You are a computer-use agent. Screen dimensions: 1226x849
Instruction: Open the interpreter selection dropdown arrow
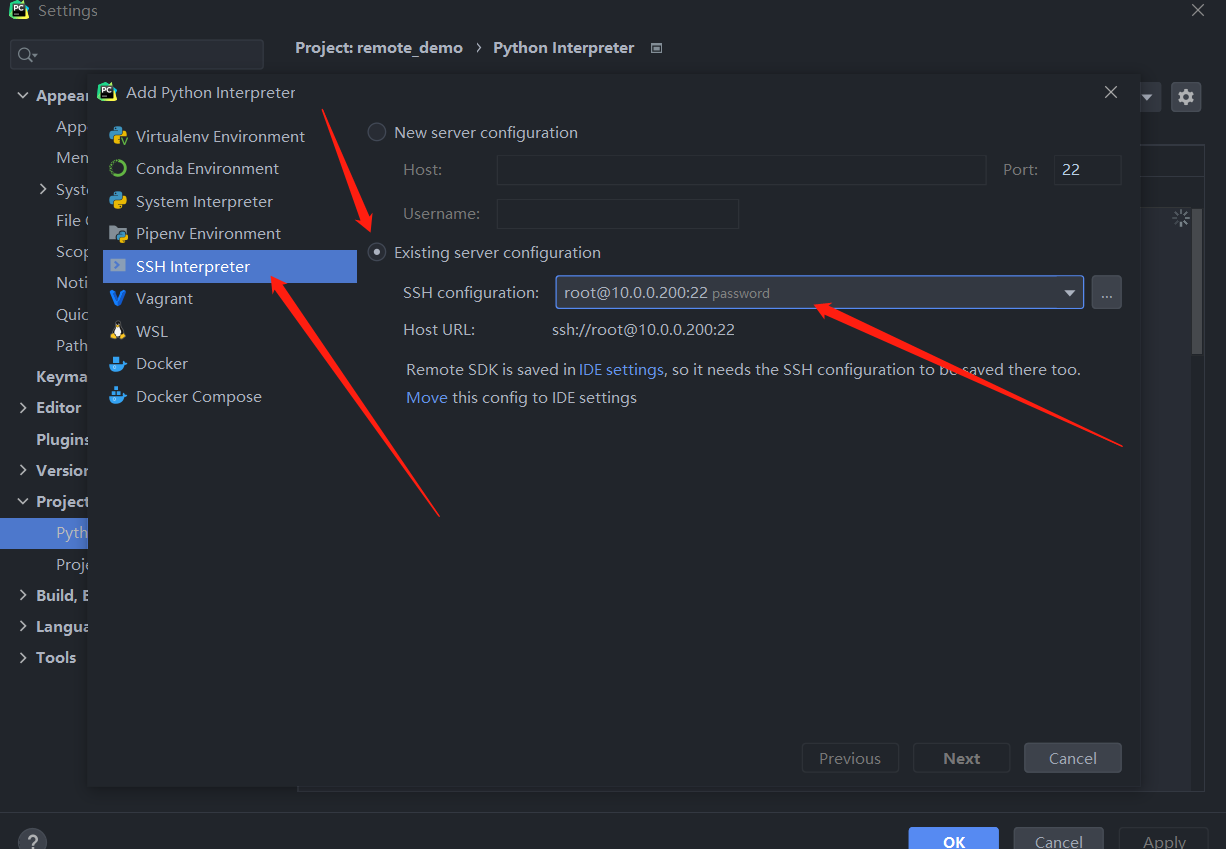pyautogui.click(x=1147, y=97)
